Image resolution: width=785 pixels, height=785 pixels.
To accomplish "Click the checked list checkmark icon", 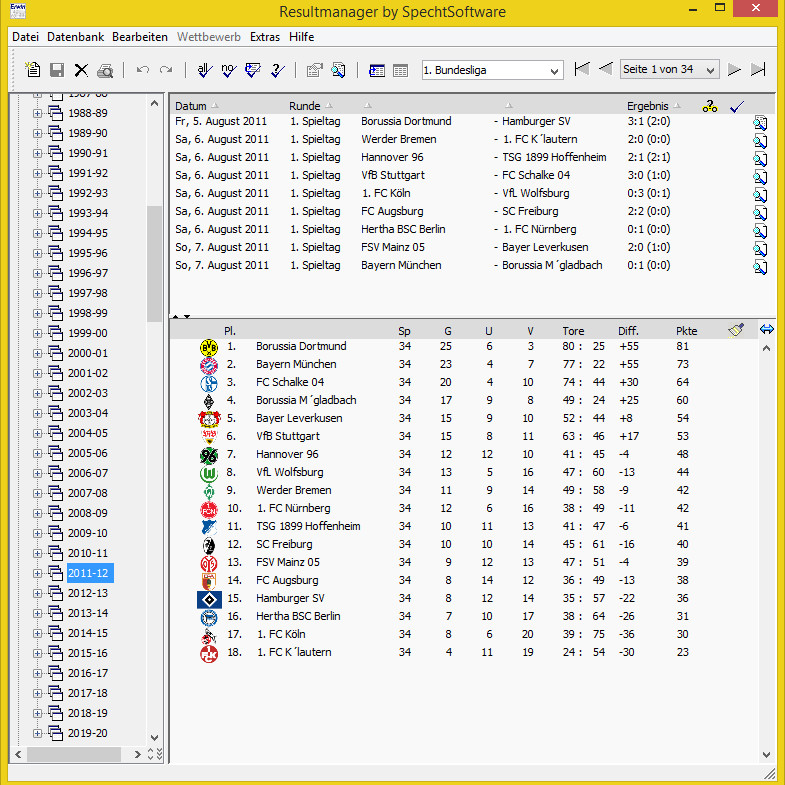I will click(252, 70).
